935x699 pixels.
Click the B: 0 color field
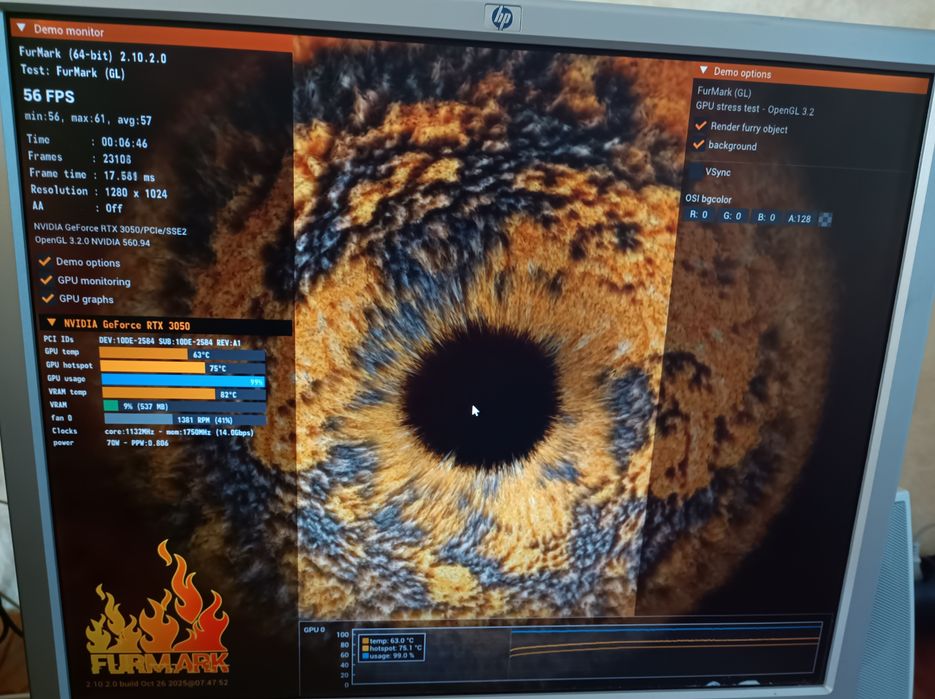[x=766, y=217]
